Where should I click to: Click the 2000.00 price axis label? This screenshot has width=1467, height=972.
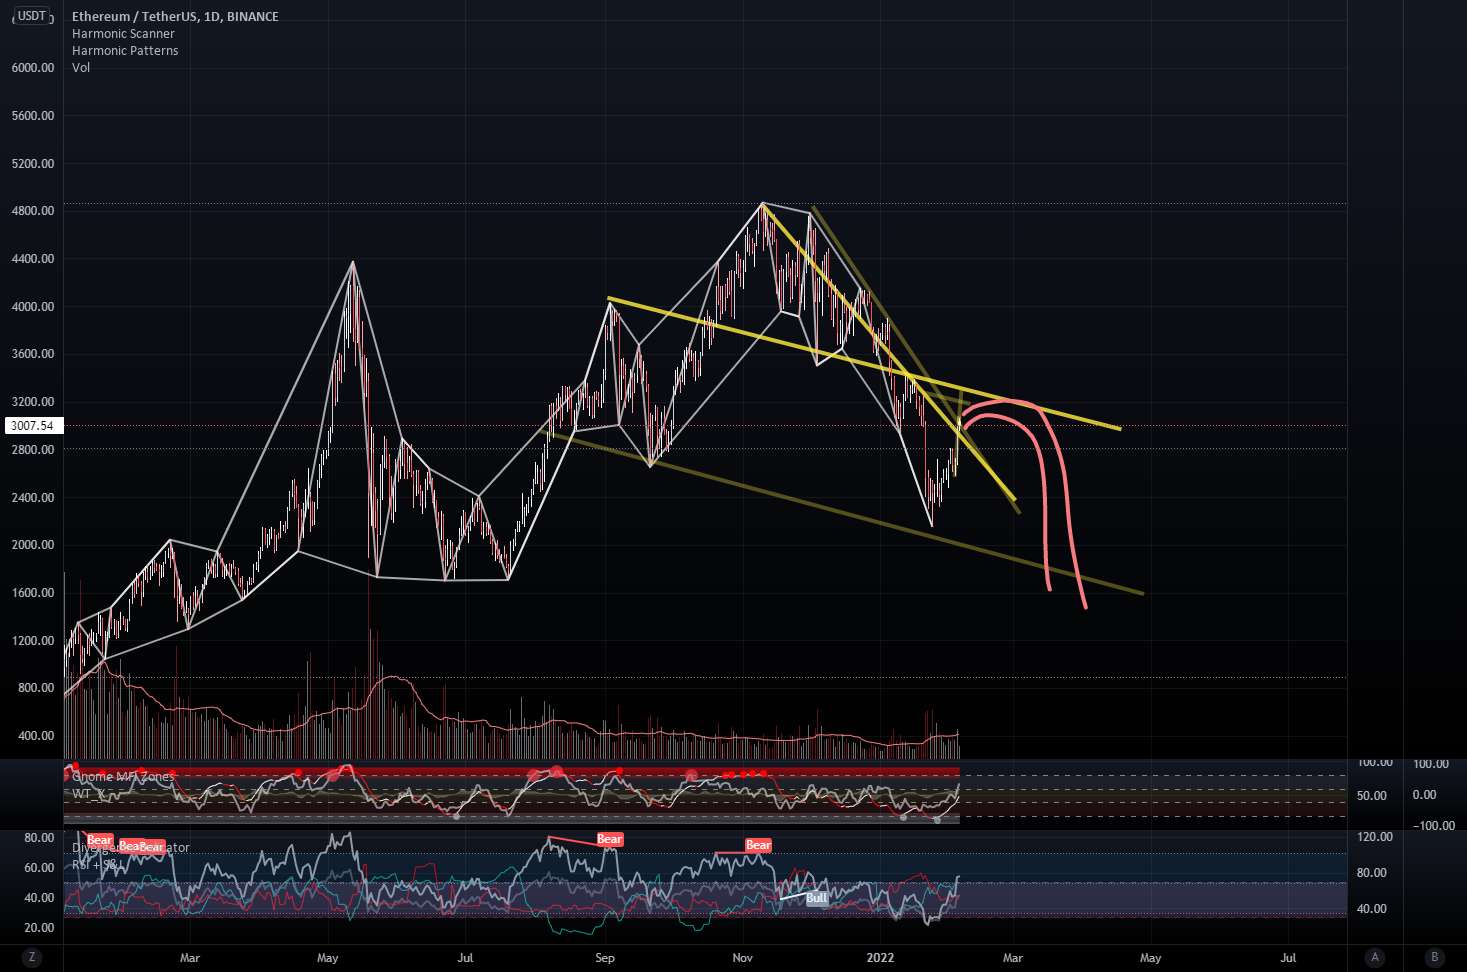pyautogui.click(x=33, y=544)
